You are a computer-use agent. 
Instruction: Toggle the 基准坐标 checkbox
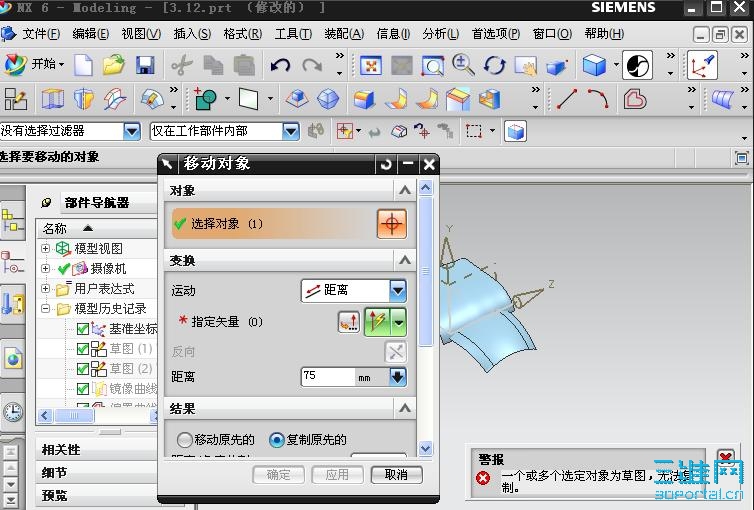[83, 329]
